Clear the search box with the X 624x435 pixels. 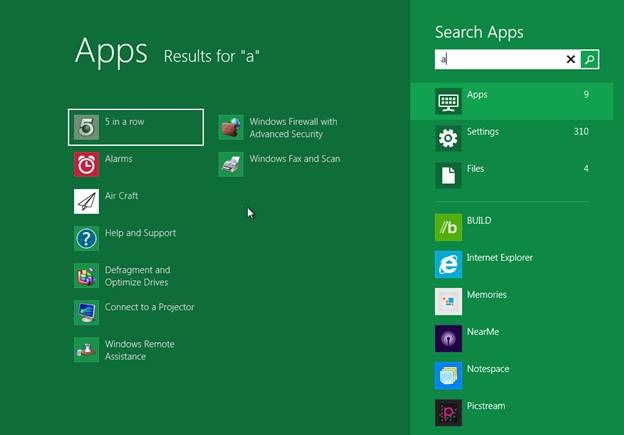tap(571, 60)
